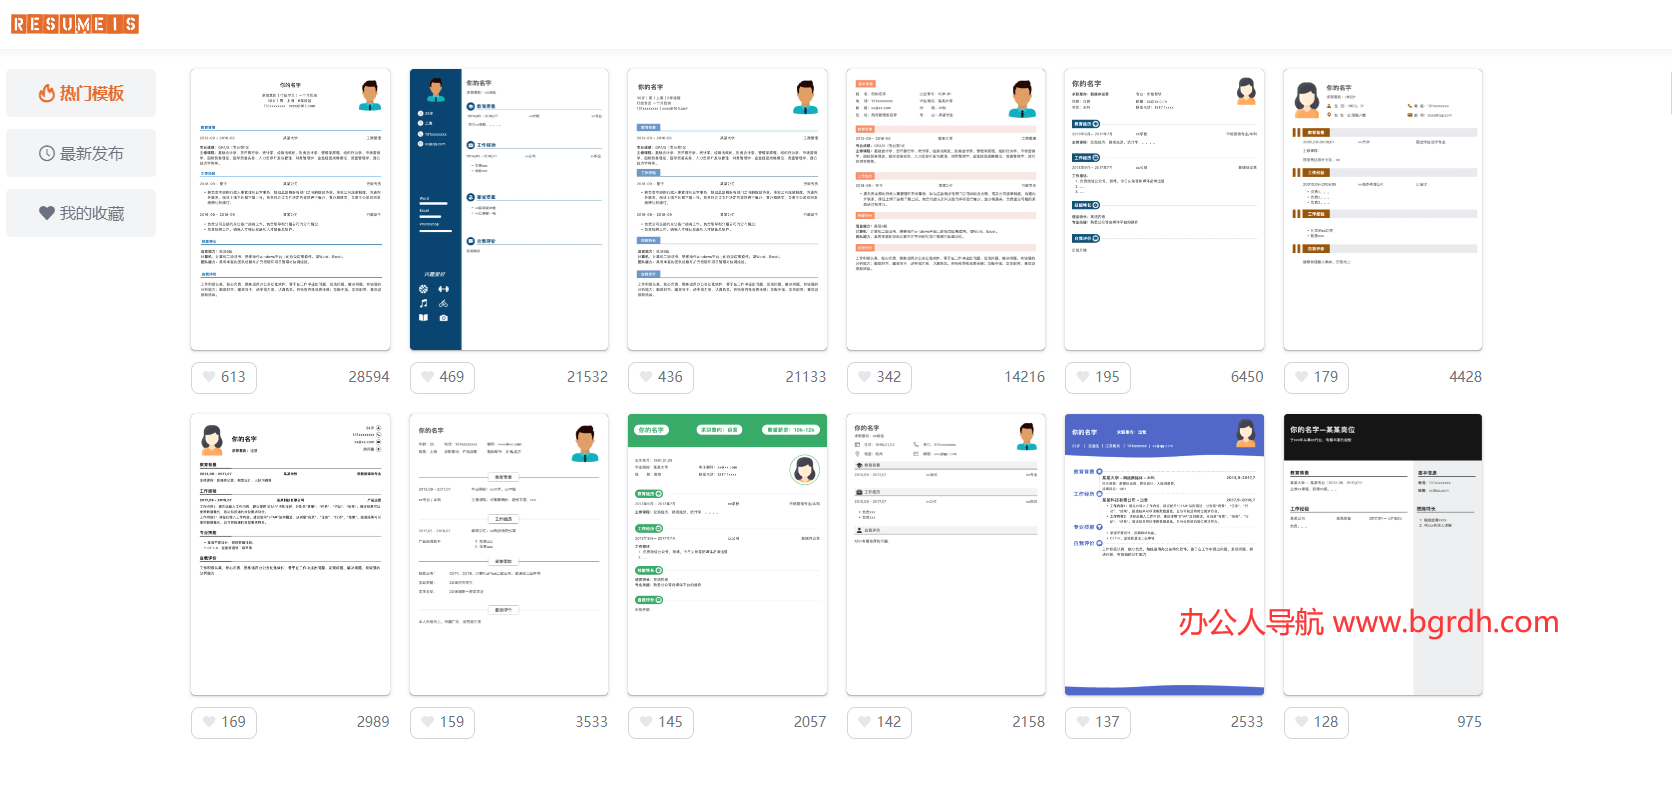Click the heart icon next to 159
Image resolution: width=1672 pixels, height=802 pixels.
(x=428, y=722)
